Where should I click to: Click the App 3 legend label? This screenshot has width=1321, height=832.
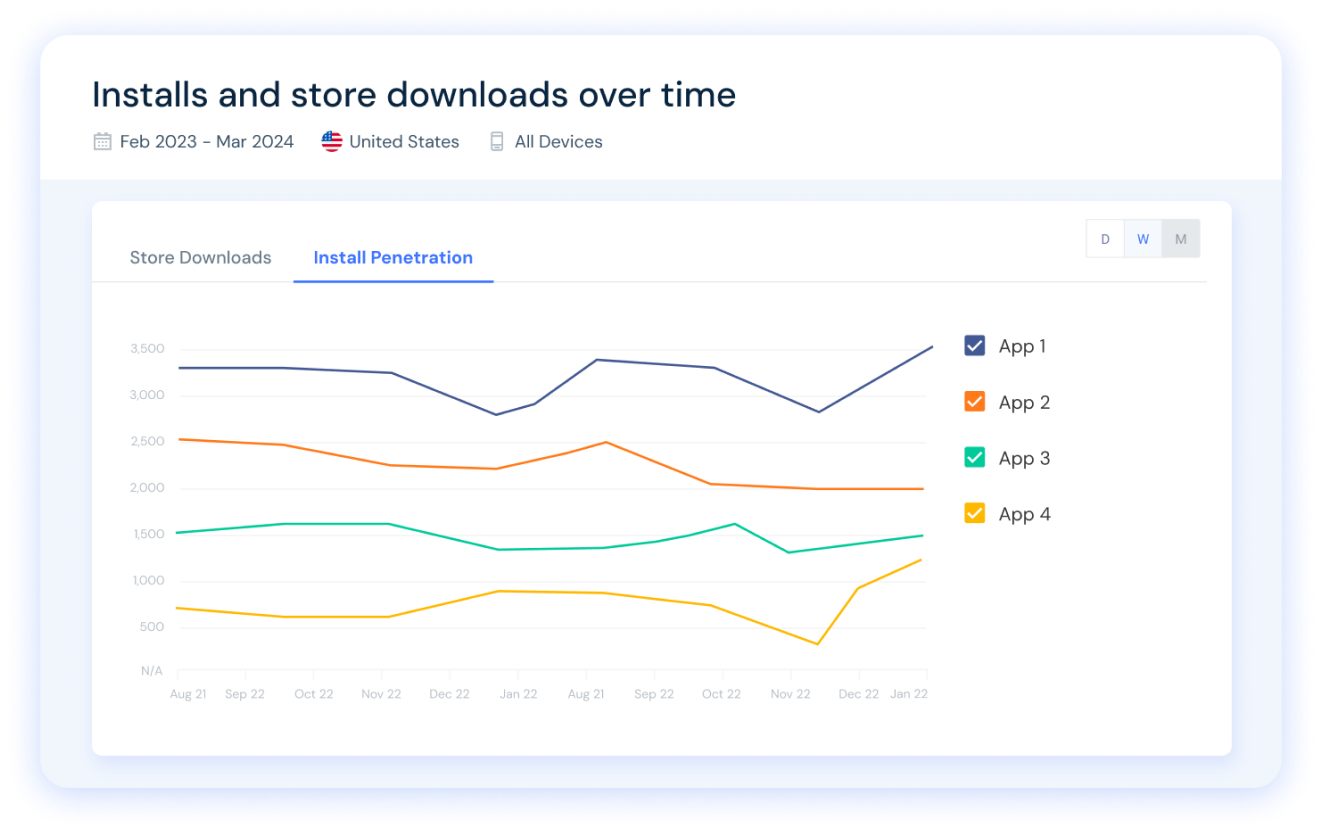coord(1022,457)
